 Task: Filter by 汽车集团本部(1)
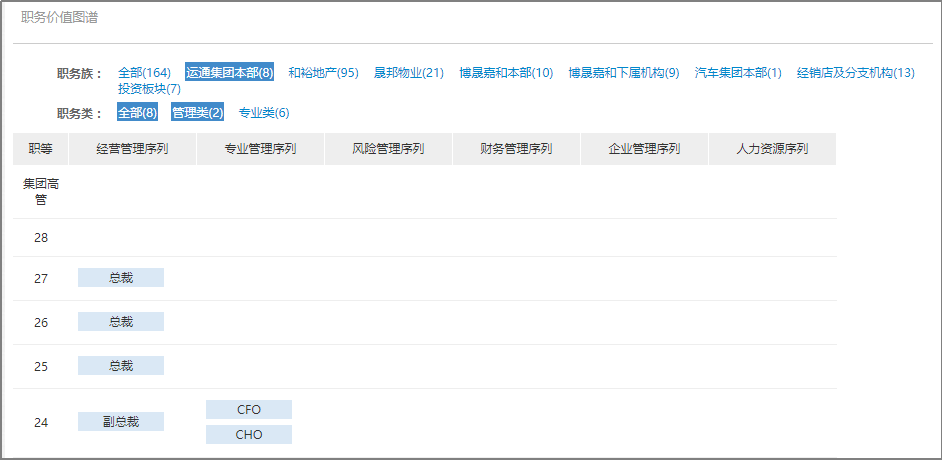click(738, 73)
